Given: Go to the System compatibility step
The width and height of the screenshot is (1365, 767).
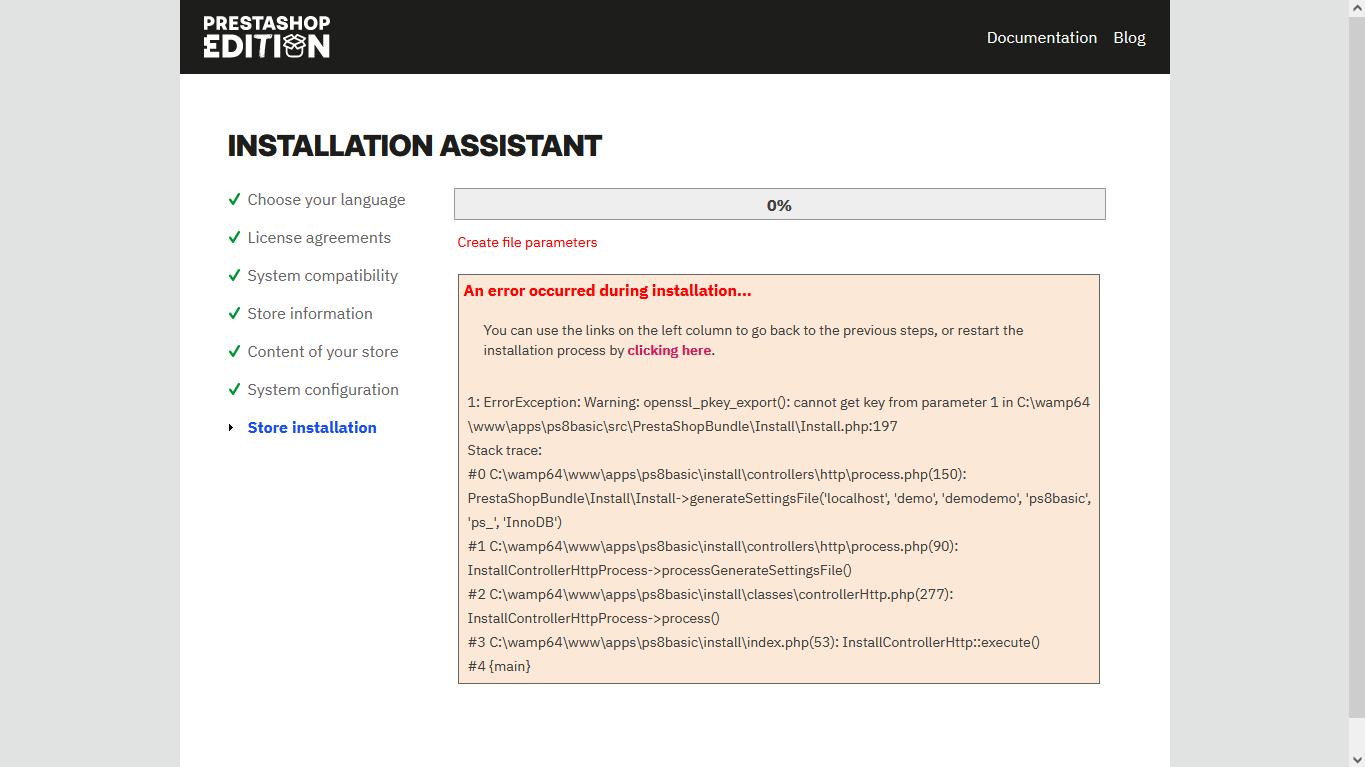Looking at the screenshot, I should pos(323,276).
